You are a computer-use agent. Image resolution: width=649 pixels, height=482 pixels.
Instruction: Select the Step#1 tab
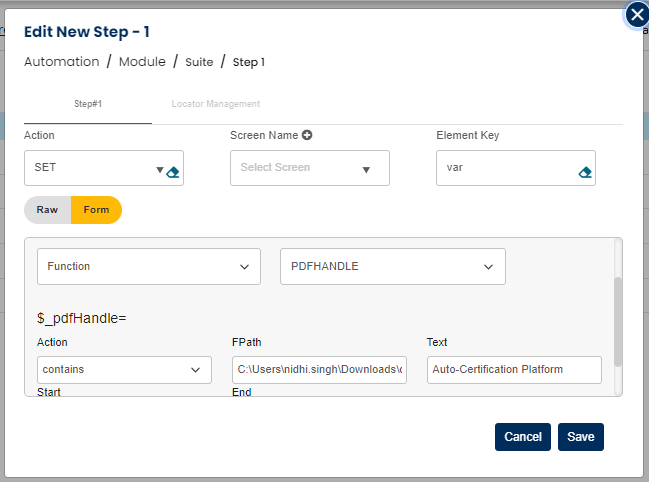88,104
